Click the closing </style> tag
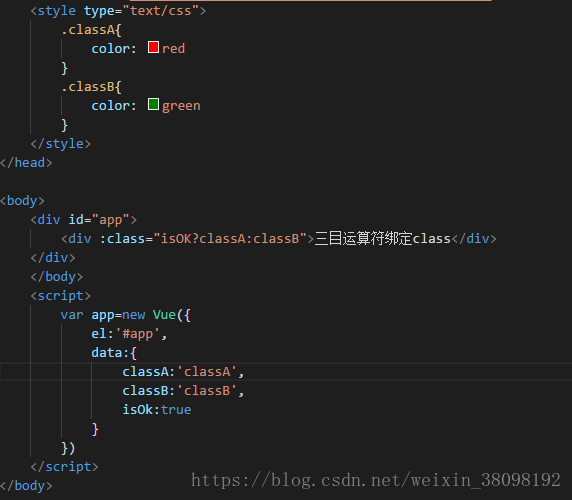 [x=61, y=144]
